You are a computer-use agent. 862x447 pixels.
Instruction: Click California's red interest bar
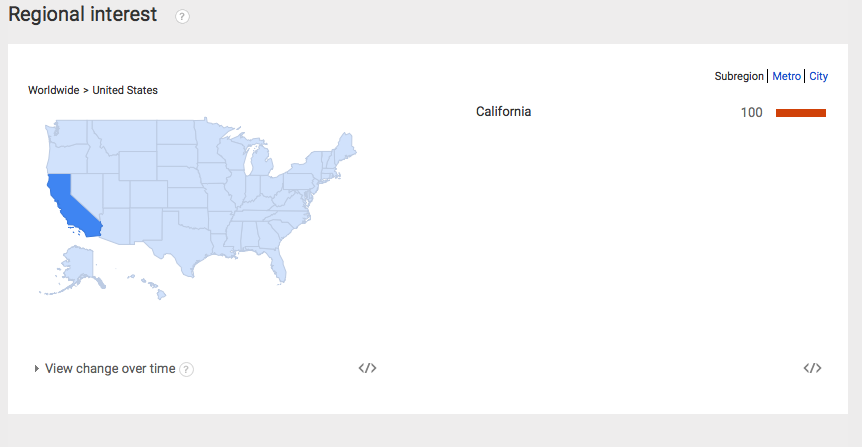800,113
